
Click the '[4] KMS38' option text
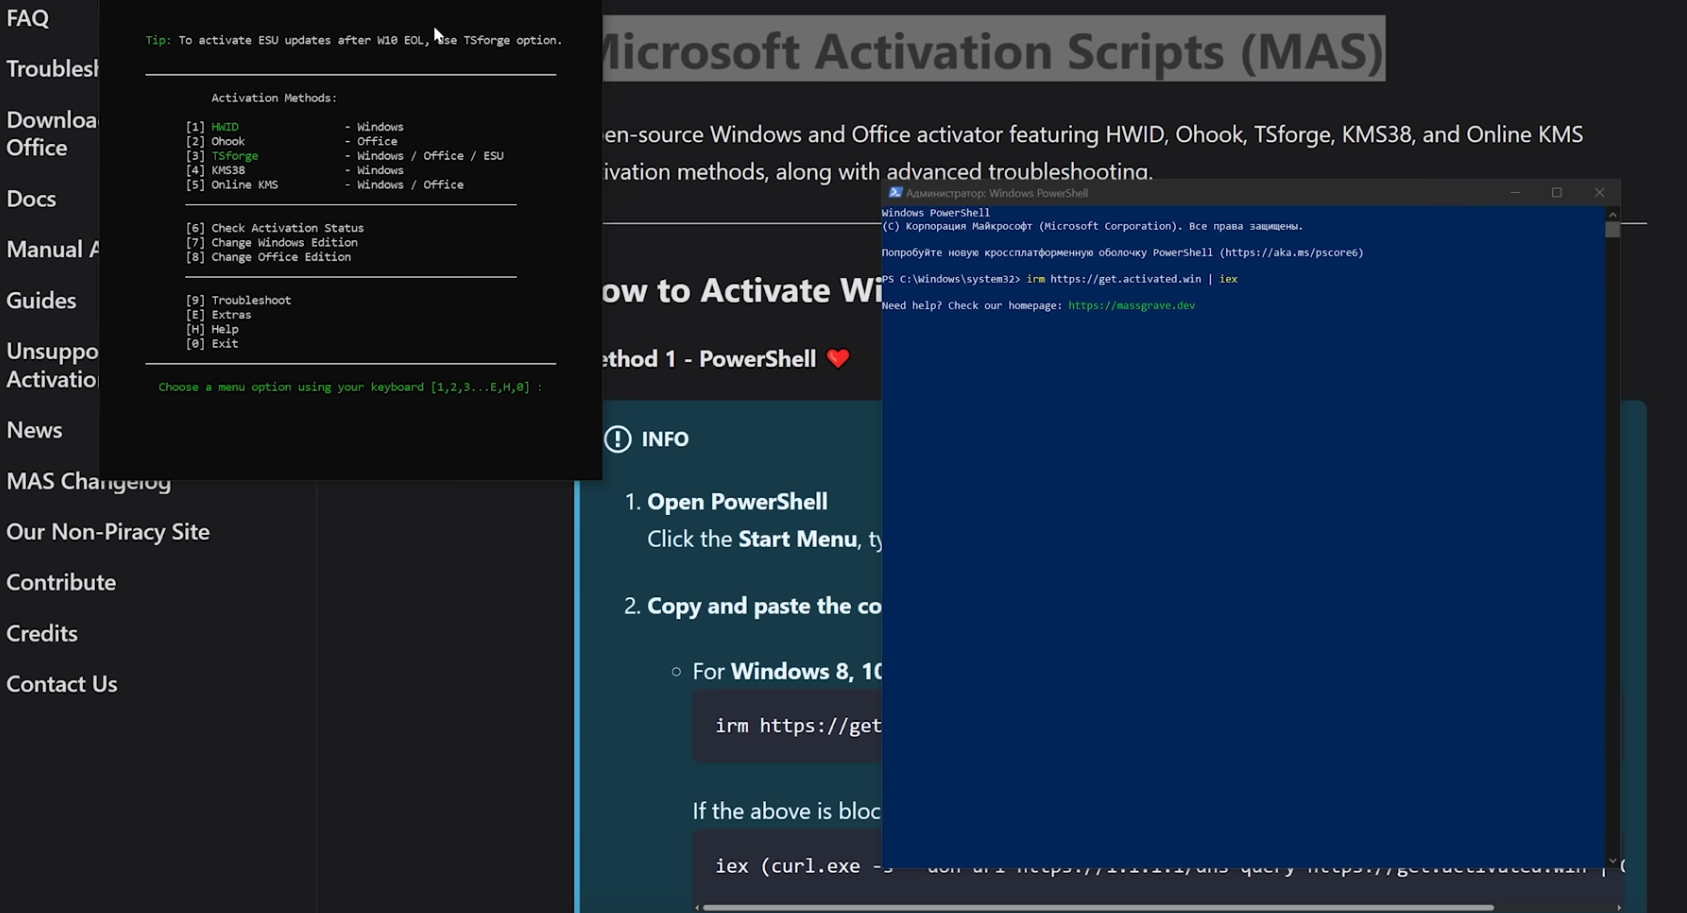215,171
